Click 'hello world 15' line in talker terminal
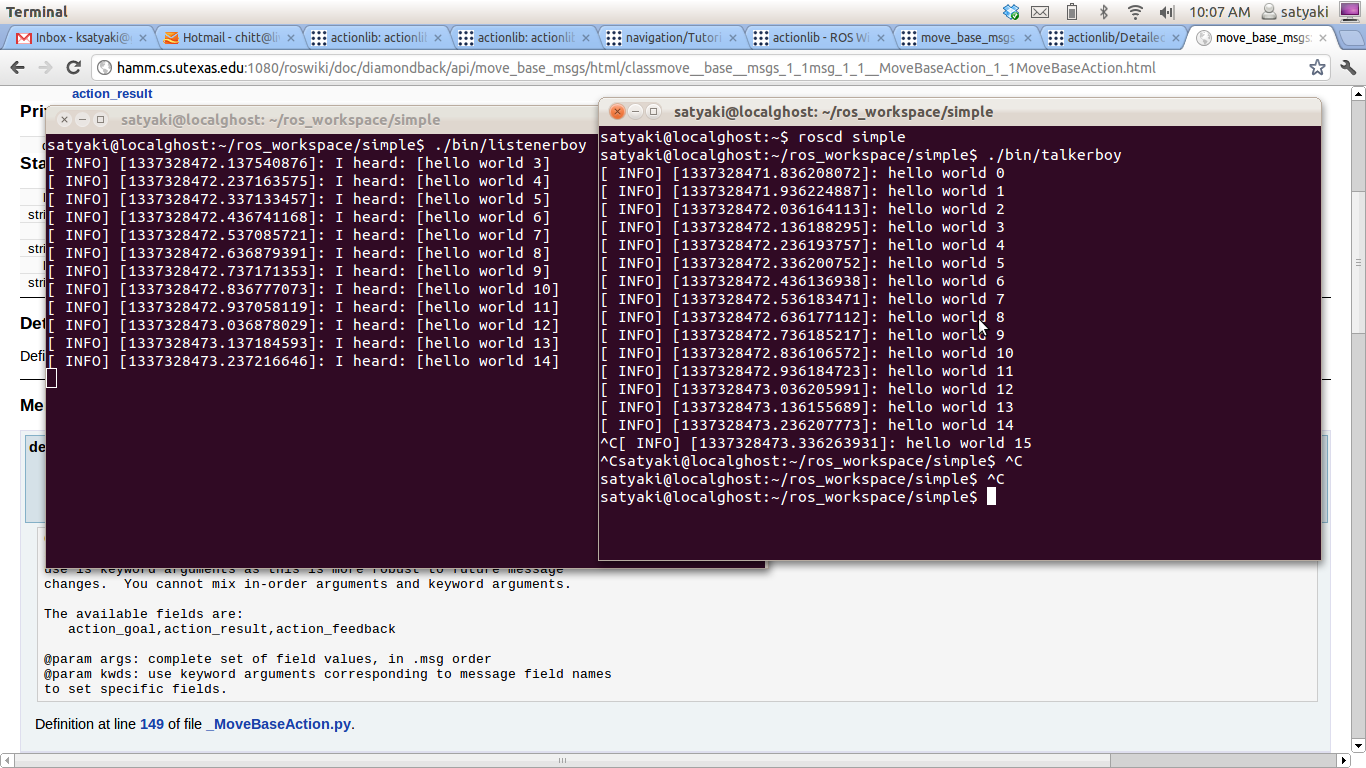 coord(816,443)
